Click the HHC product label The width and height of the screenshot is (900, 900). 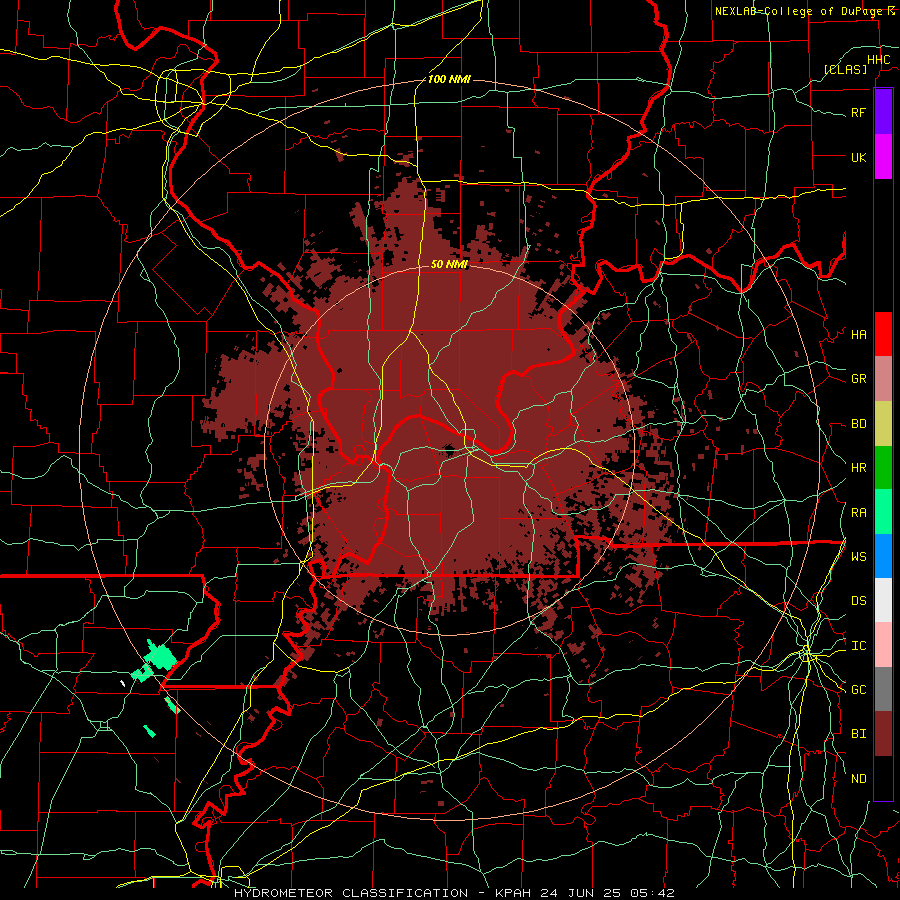(878, 60)
